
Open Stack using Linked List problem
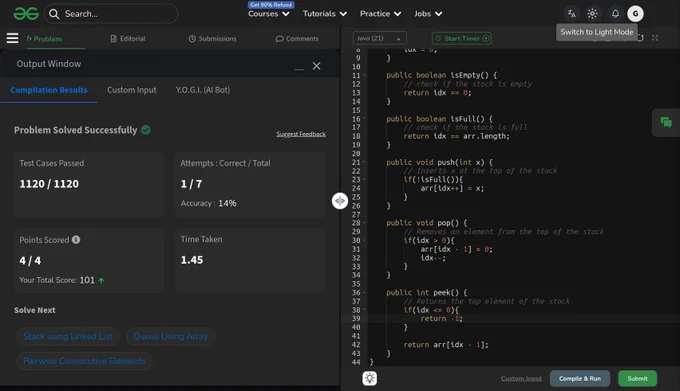pos(68,336)
